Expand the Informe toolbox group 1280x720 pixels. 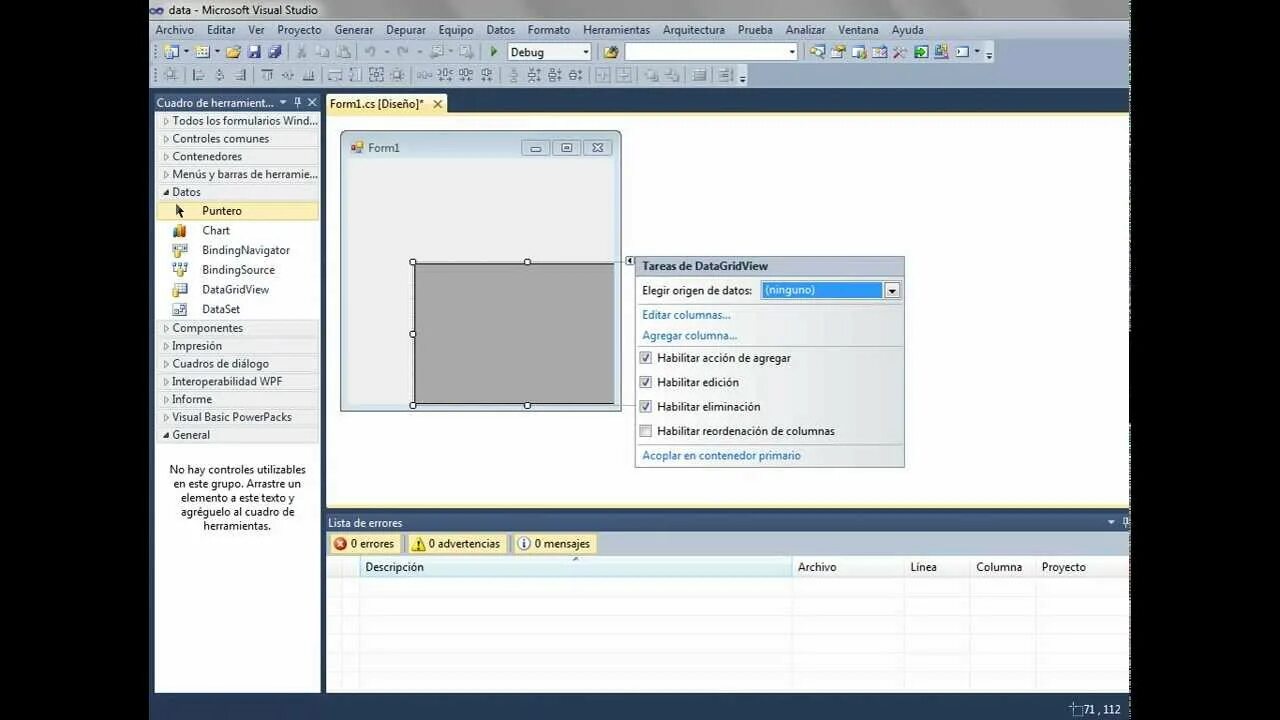(x=166, y=399)
